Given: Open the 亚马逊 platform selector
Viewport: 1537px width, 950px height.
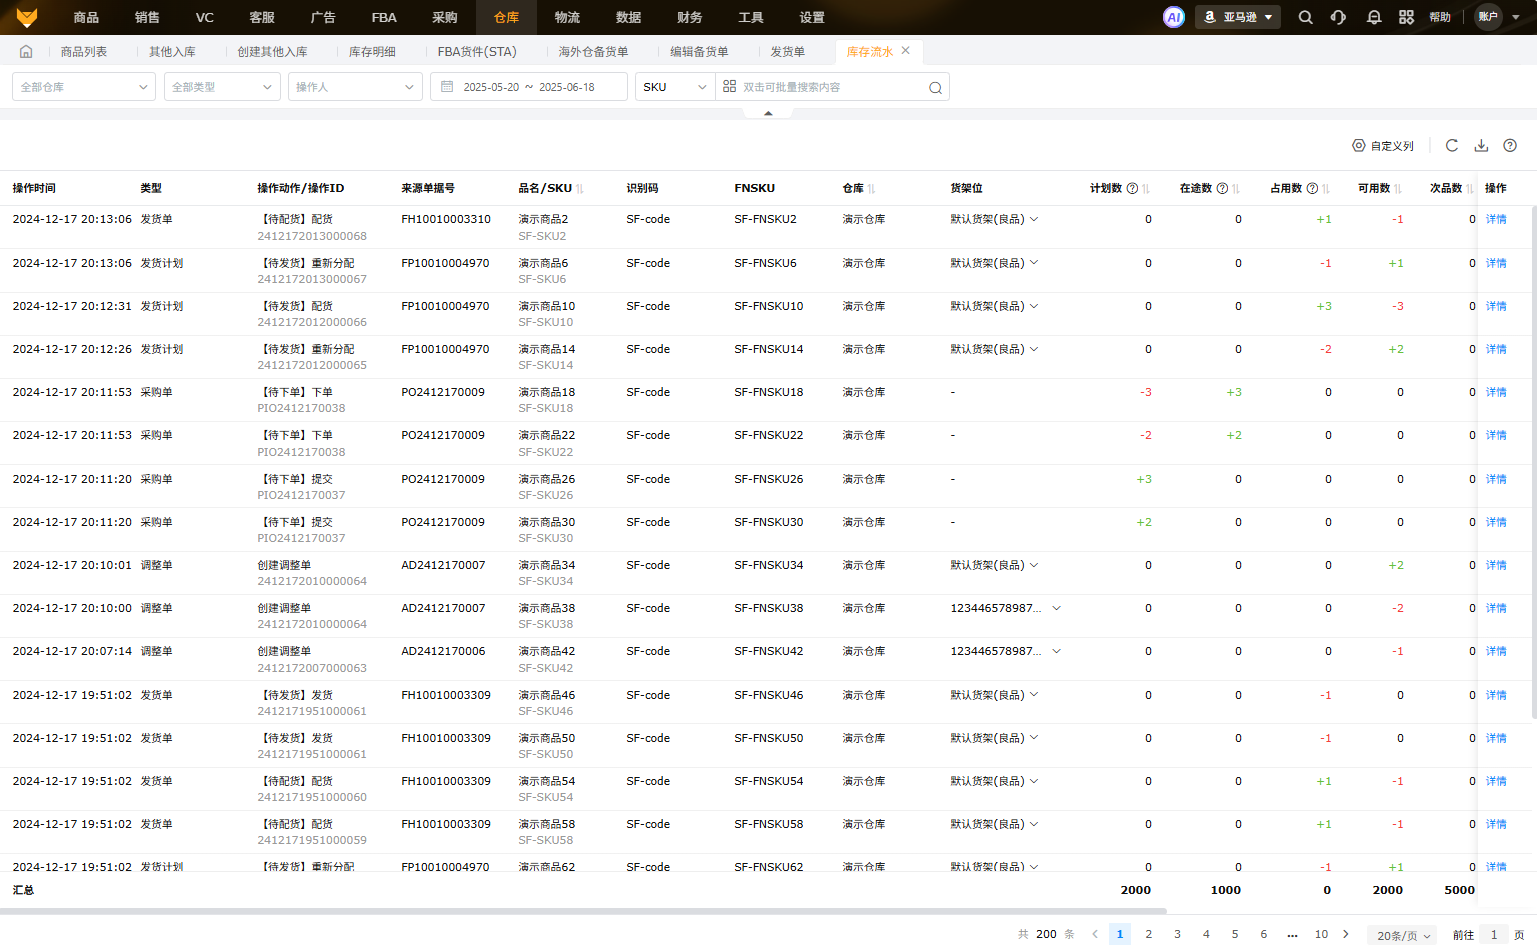Looking at the screenshot, I should (1238, 17).
